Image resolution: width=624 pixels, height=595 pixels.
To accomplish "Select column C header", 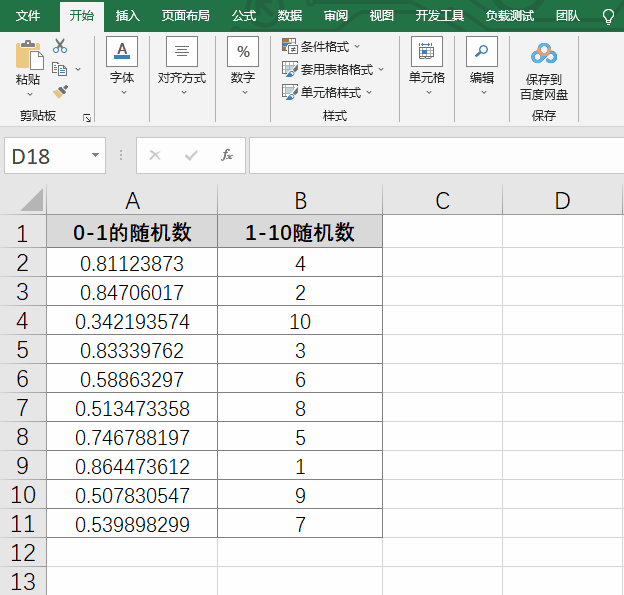I will point(443,200).
